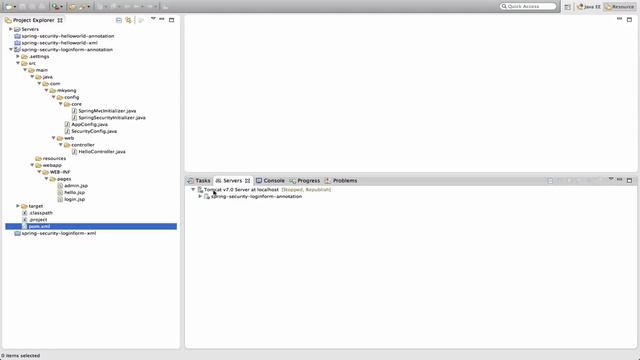The width and height of the screenshot is (640, 360).
Task: Maximize the Project Explorer view
Action: click(x=171, y=20)
